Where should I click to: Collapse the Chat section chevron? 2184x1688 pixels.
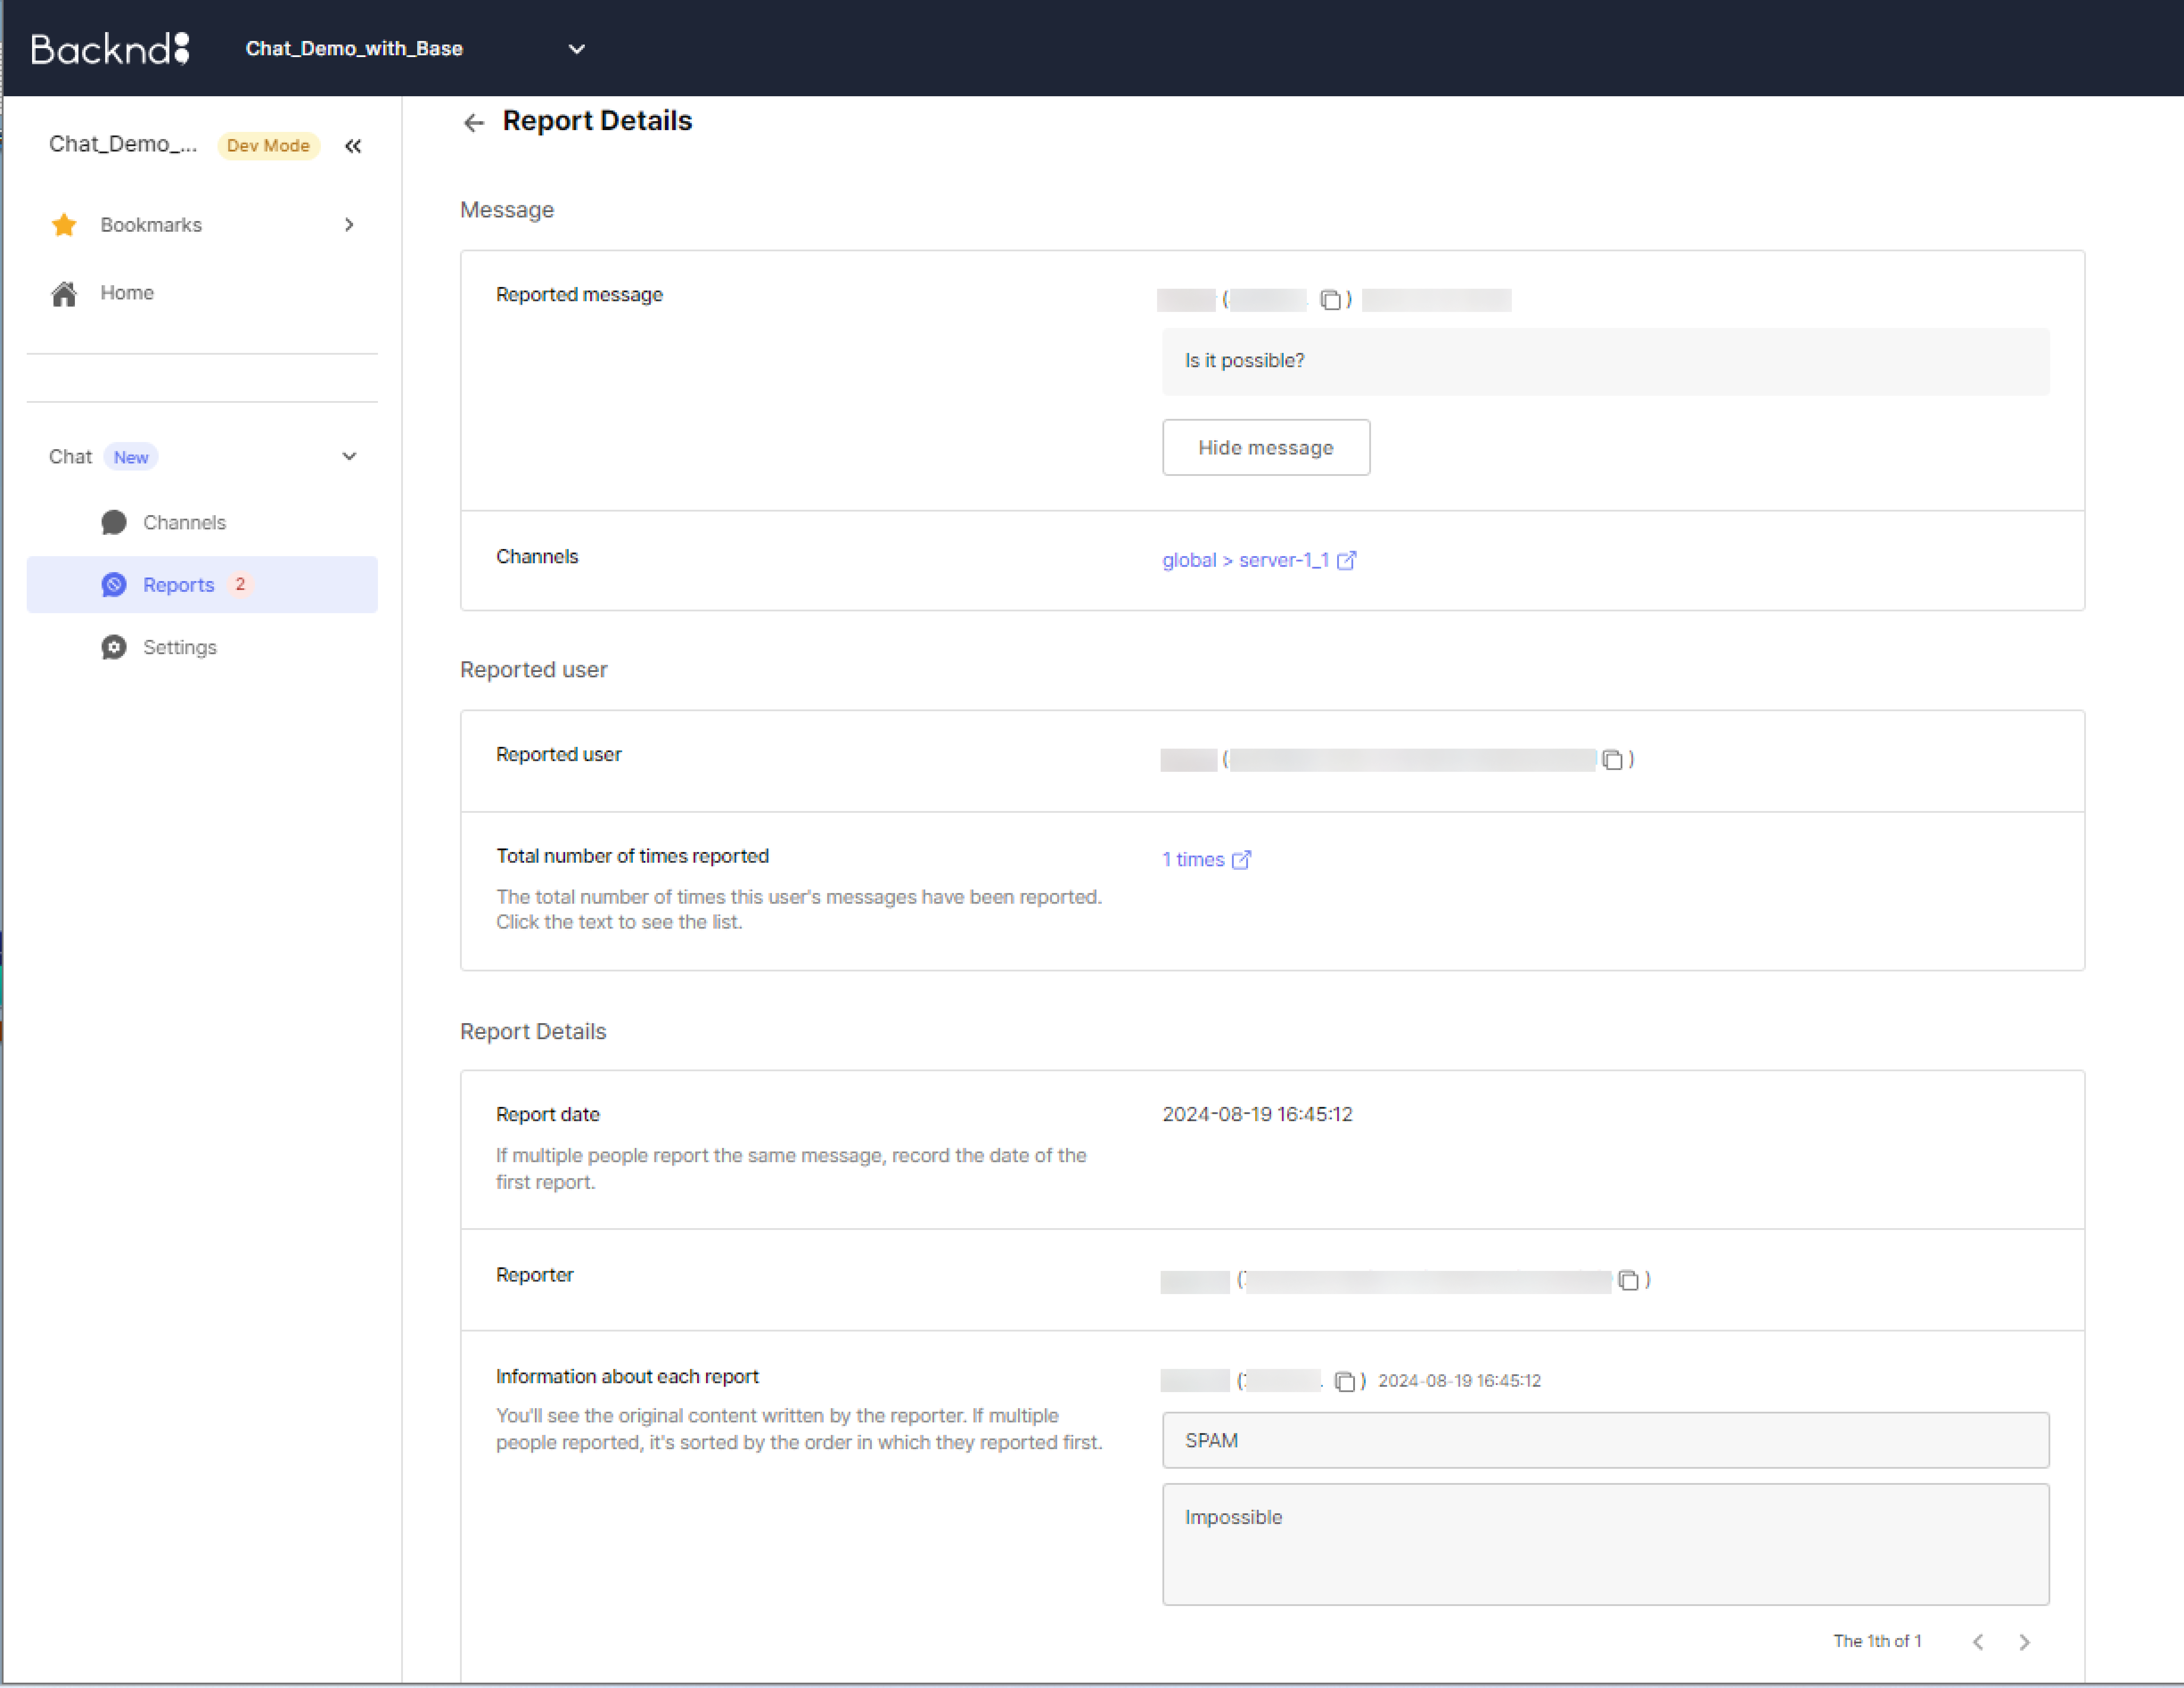[x=349, y=456]
